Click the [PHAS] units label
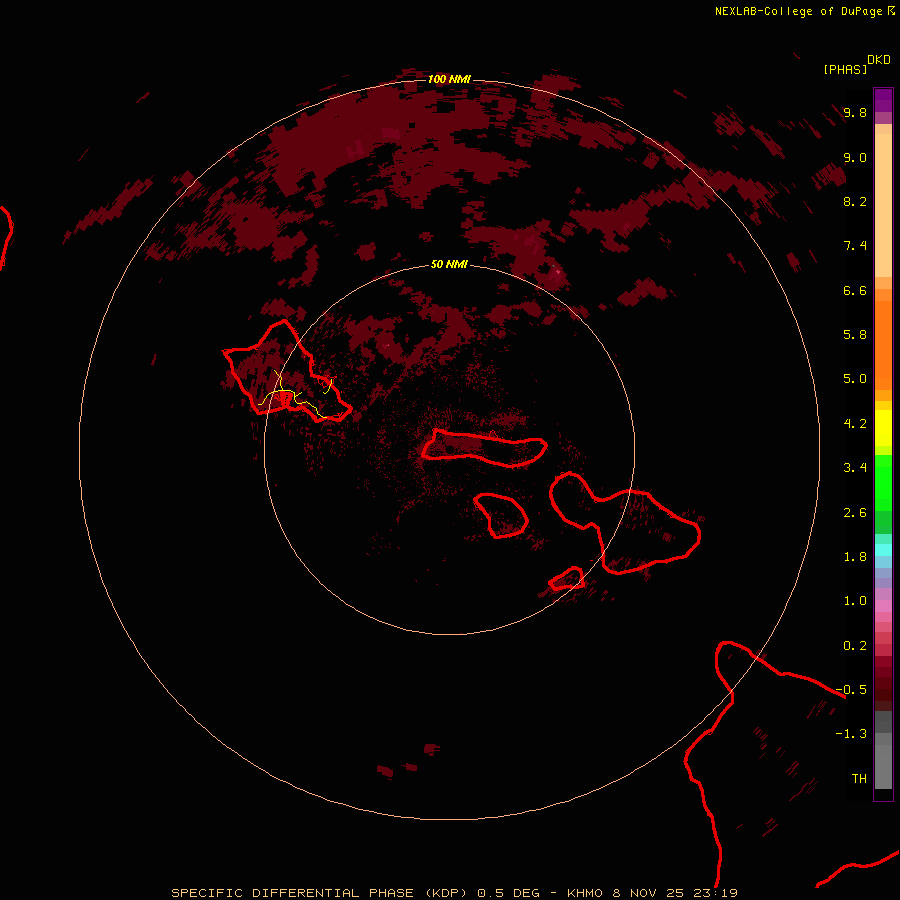The image size is (900, 900). [845, 69]
